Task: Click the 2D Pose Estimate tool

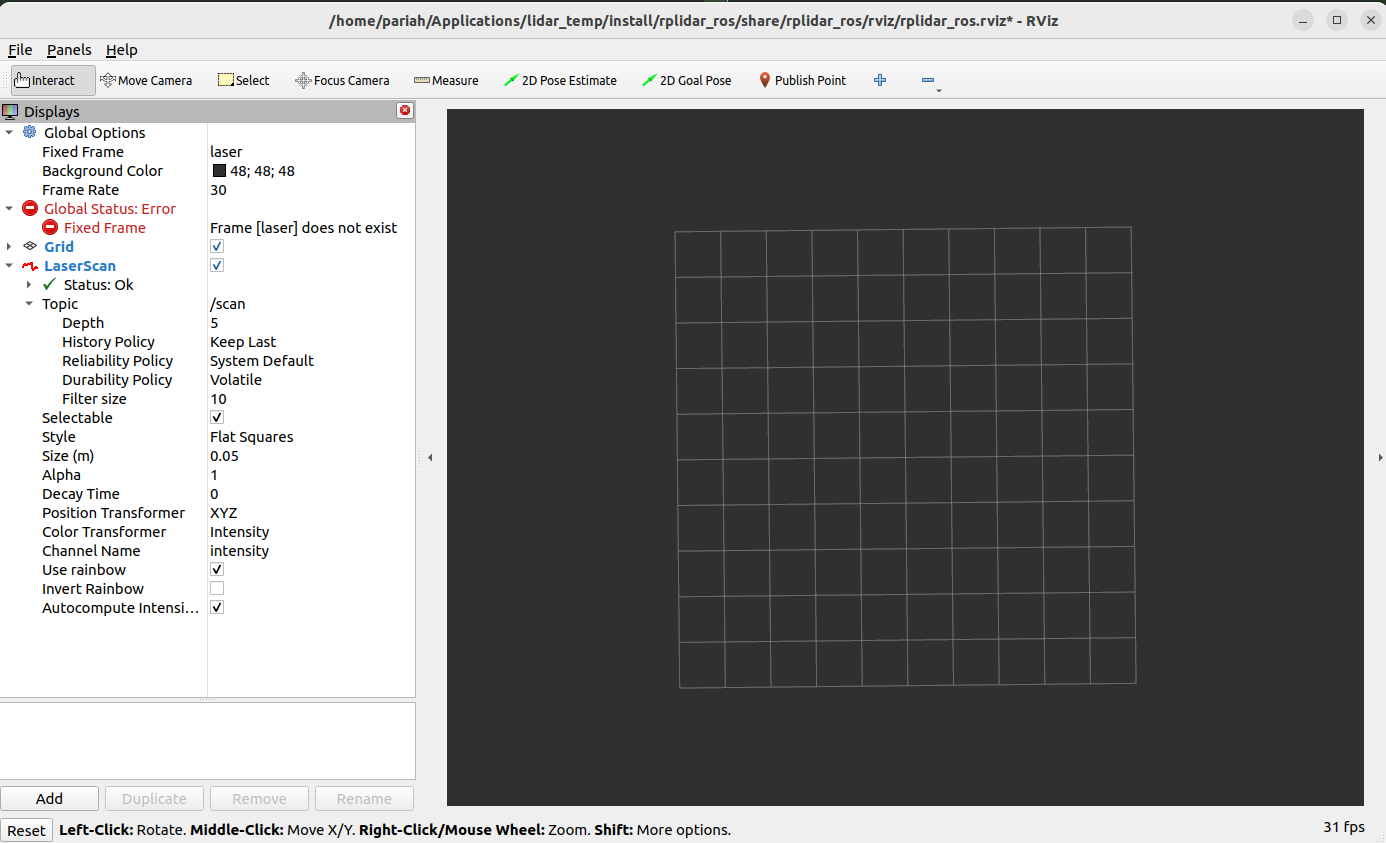Action: click(x=560, y=80)
